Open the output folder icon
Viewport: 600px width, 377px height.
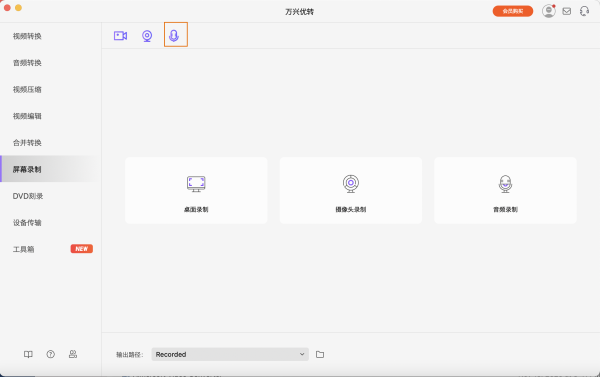click(320, 354)
